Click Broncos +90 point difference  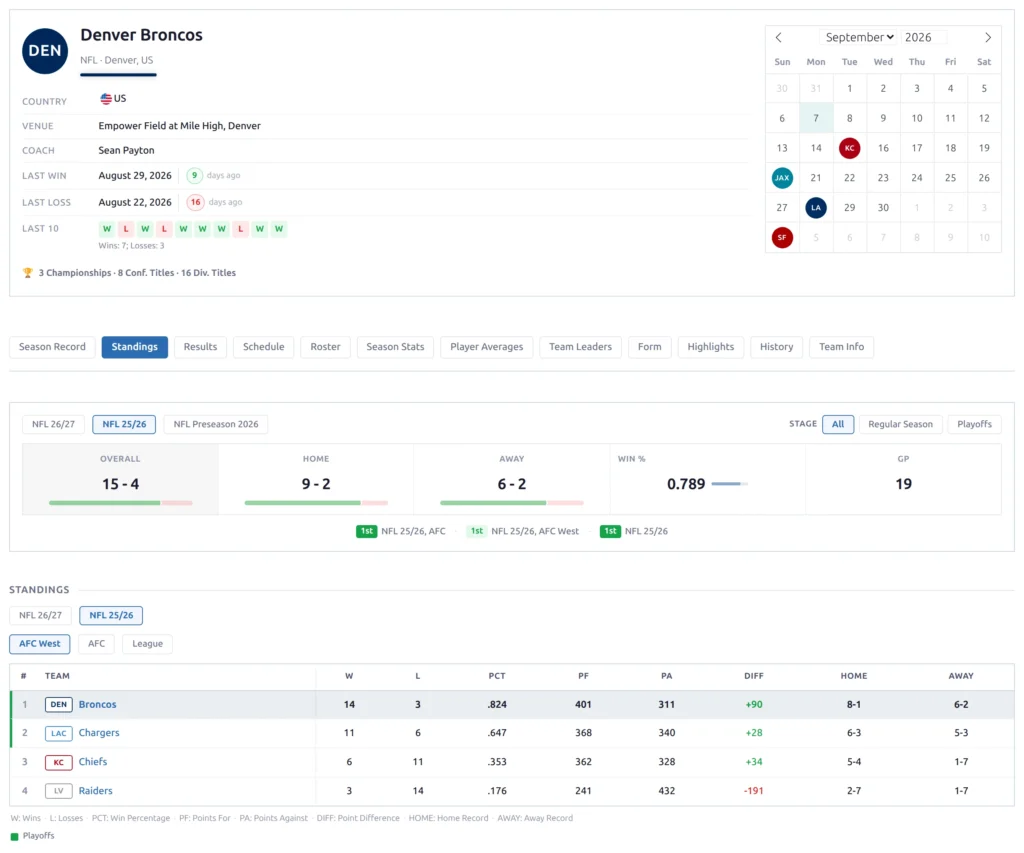[x=754, y=705]
